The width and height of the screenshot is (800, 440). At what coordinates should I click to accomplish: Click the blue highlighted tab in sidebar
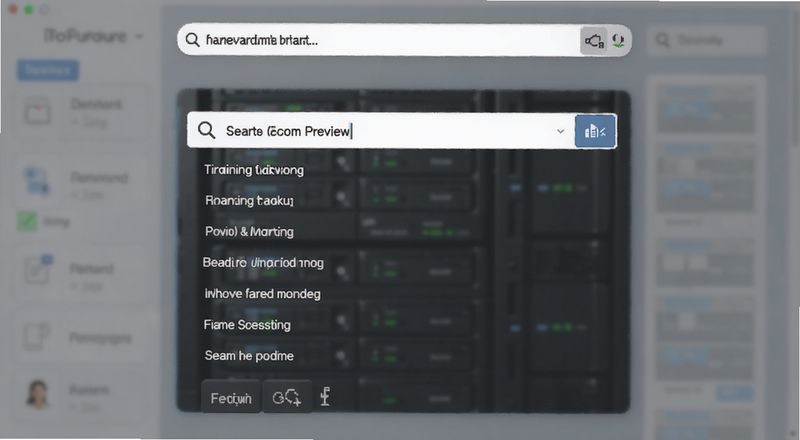pyautogui.click(x=48, y=70)
